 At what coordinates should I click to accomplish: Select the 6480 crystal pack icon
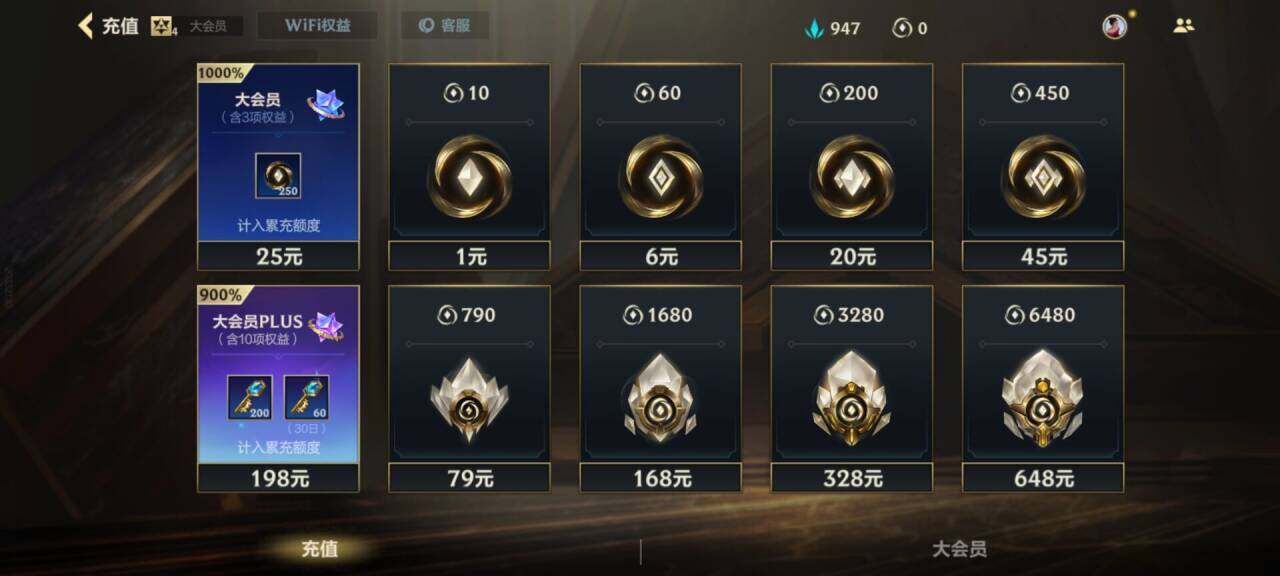1043,397
